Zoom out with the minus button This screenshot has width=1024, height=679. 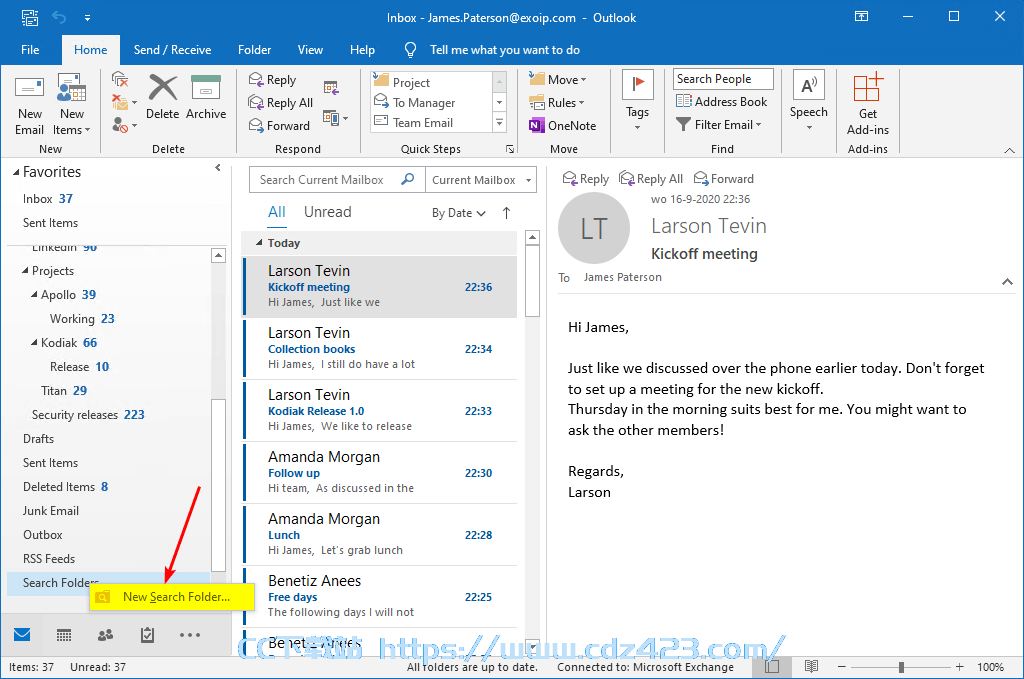842,667
